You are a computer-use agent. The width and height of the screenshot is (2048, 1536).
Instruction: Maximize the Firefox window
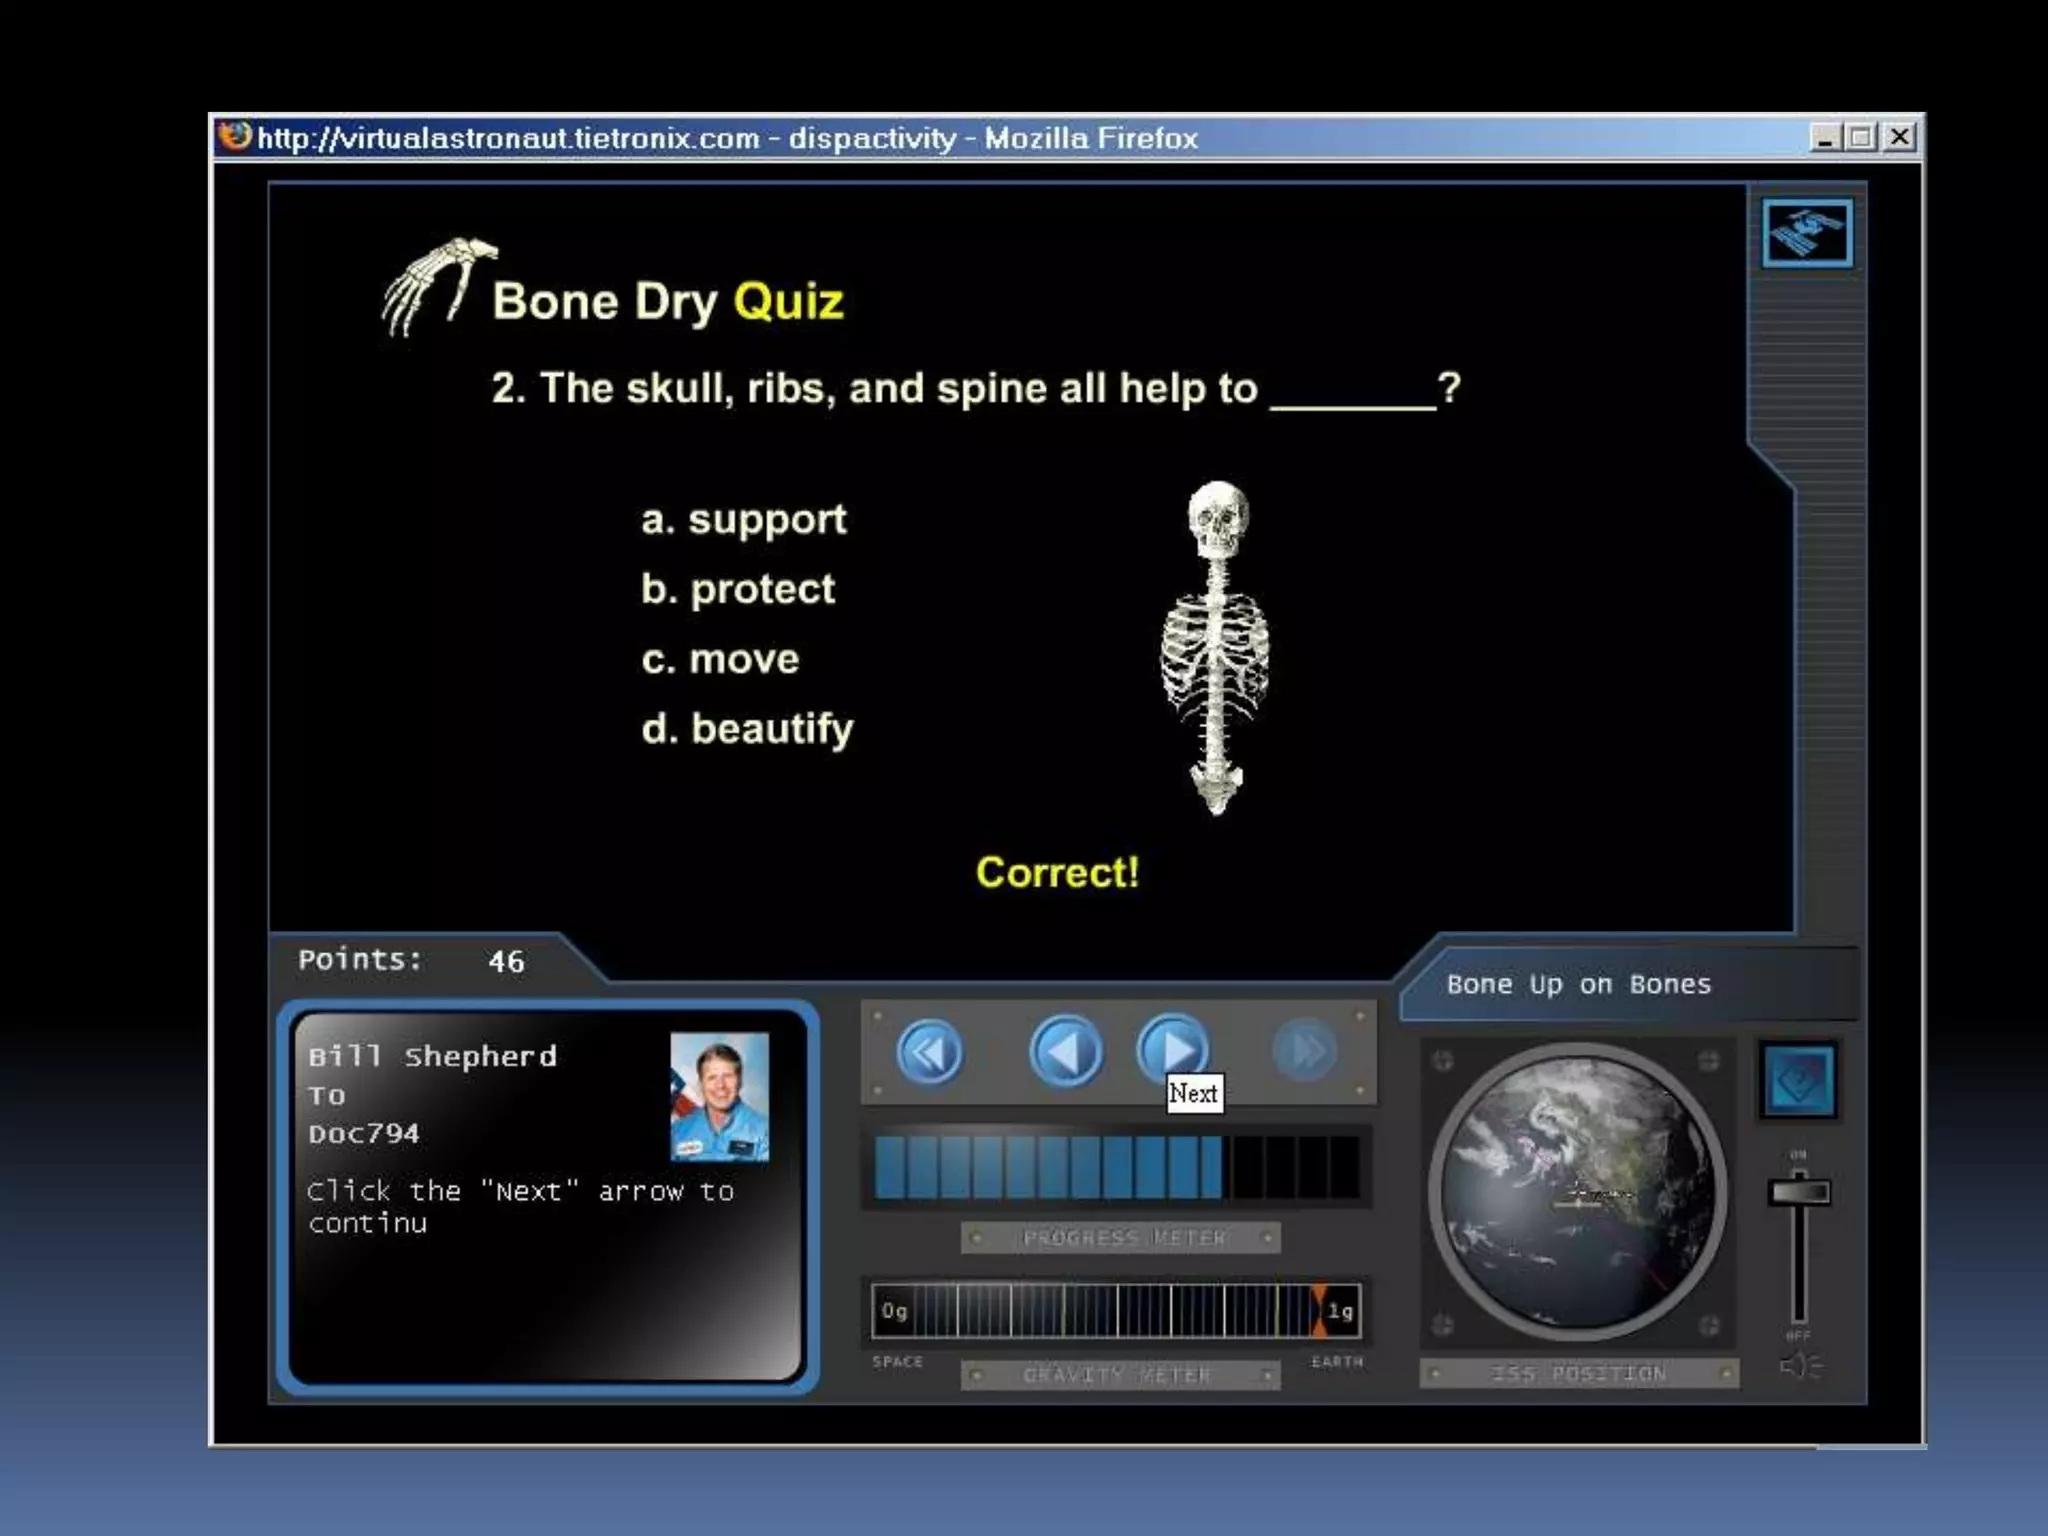pyautogui.click(x=1861, y=137)
